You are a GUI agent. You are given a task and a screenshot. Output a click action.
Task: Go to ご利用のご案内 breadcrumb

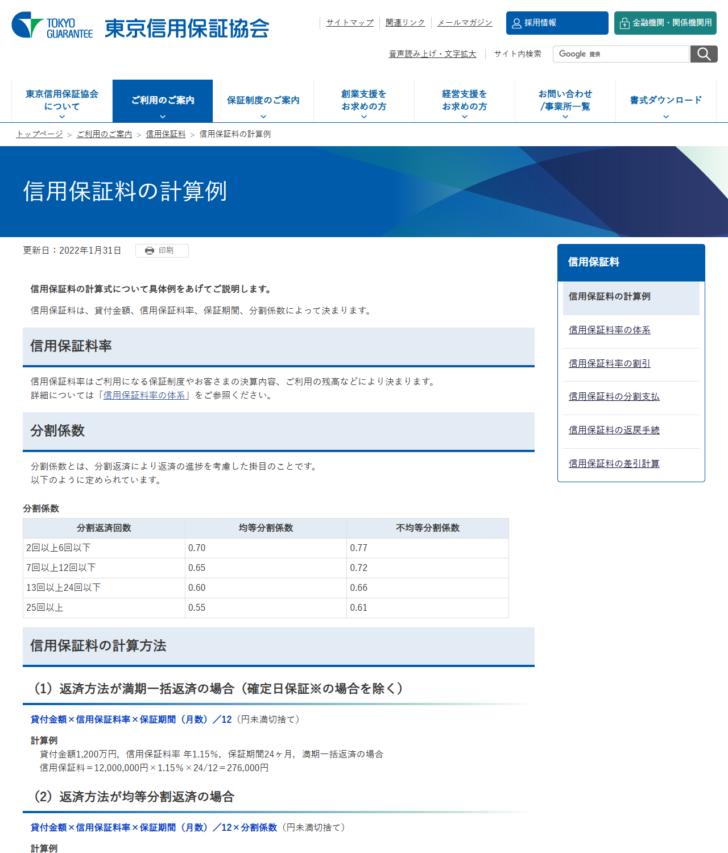point(104,134)
